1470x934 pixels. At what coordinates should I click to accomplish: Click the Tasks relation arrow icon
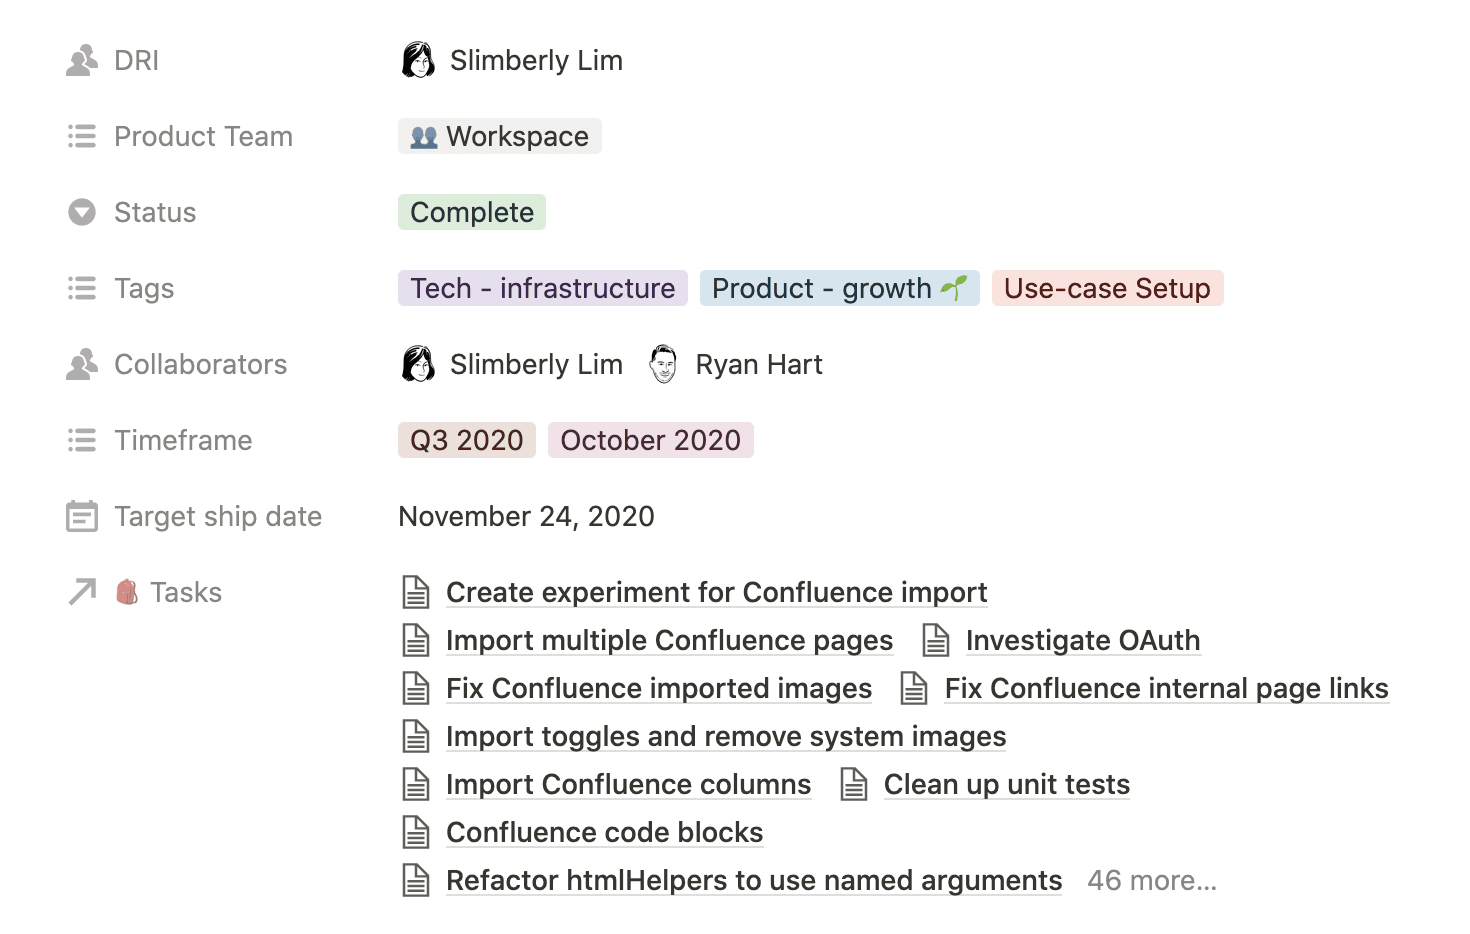pos(81,592)
